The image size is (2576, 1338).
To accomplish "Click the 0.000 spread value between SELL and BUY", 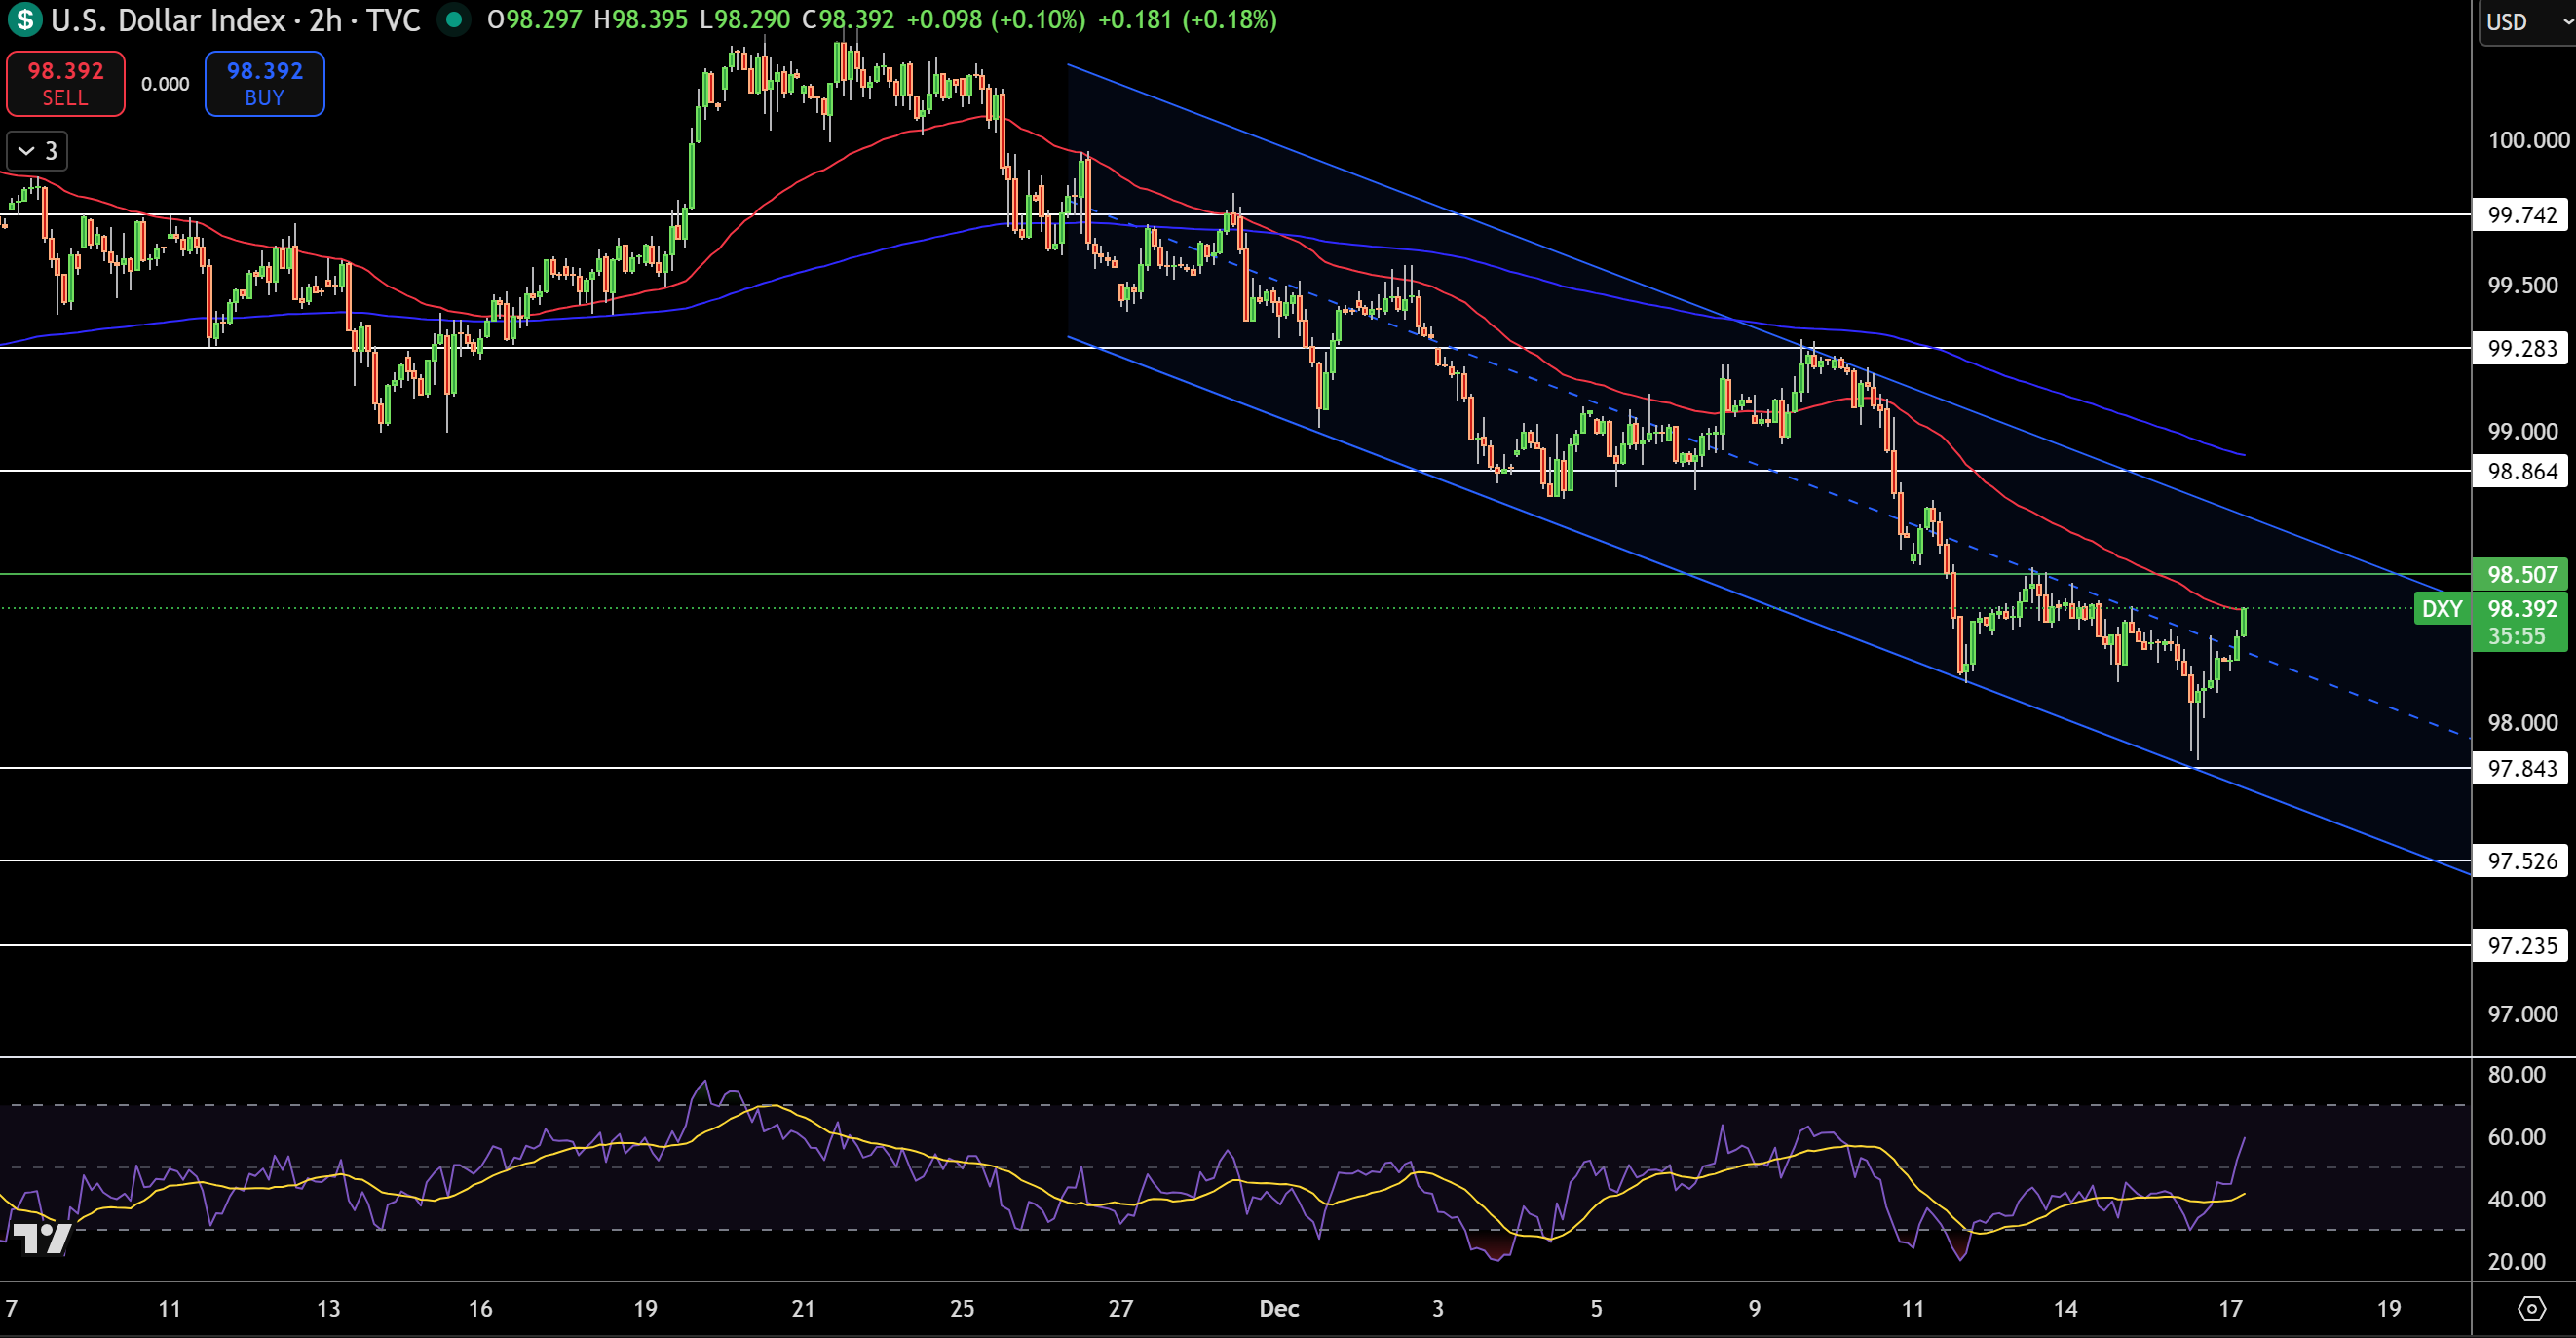I will [x=165, y=84].
